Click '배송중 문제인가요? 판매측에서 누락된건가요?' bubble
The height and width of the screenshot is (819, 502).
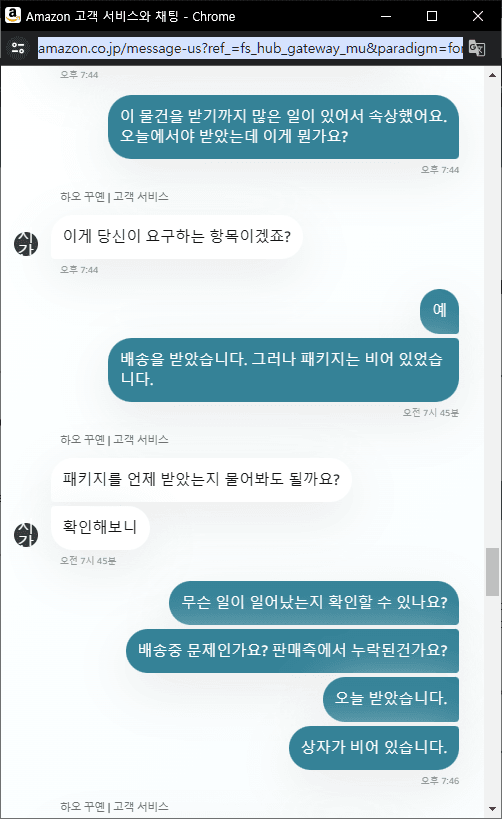293,651
